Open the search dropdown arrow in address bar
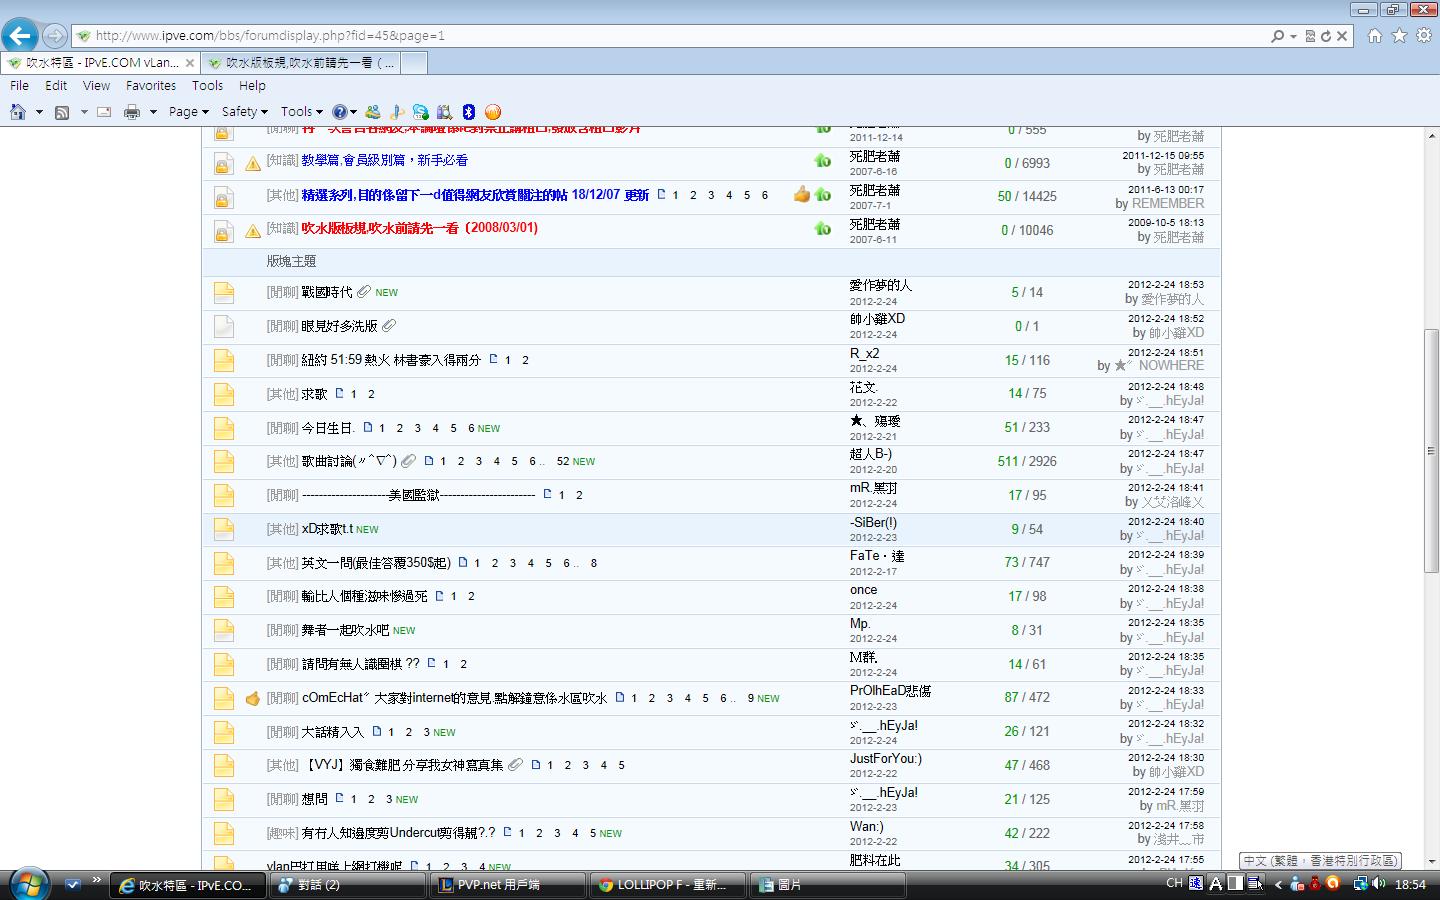The image size is (1440, 900). coord(1293,36)
